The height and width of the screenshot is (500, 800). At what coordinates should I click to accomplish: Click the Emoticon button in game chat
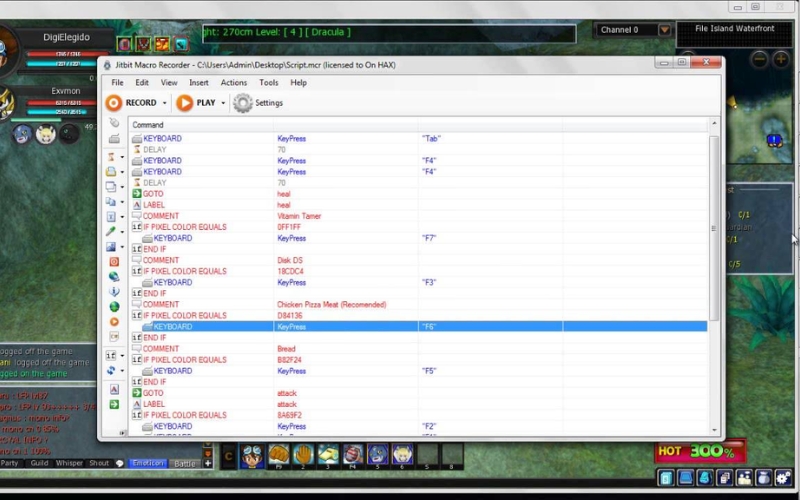pyautogui.click(x=147, y=463)
